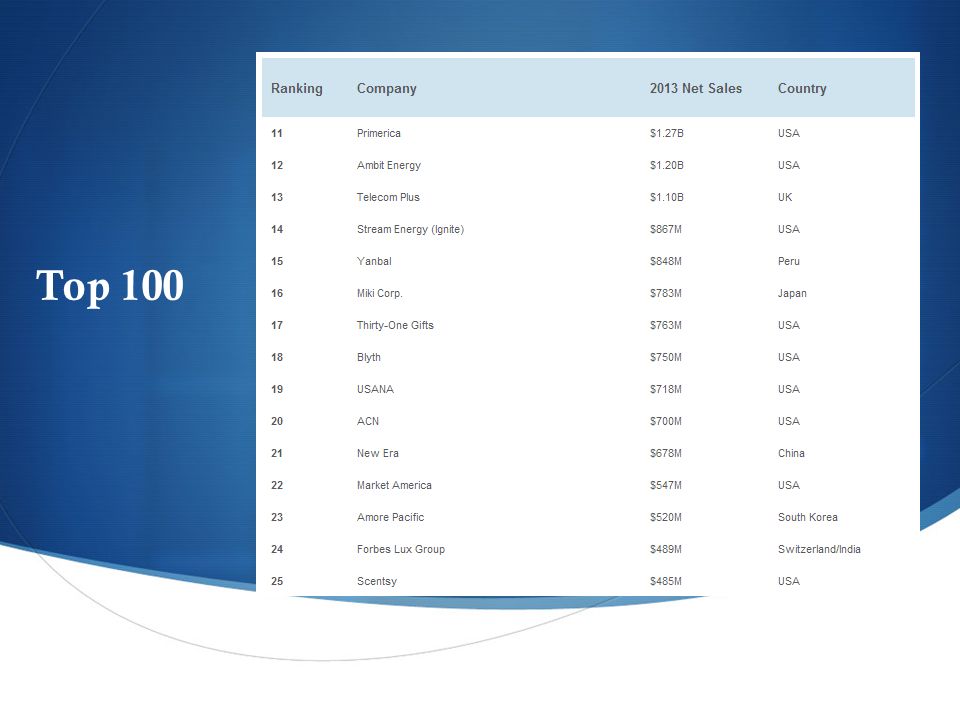The height and width of the screenshot is (720, 960).
Task: Click USA in the Primerica row
Action: click(x=789, y=133)
